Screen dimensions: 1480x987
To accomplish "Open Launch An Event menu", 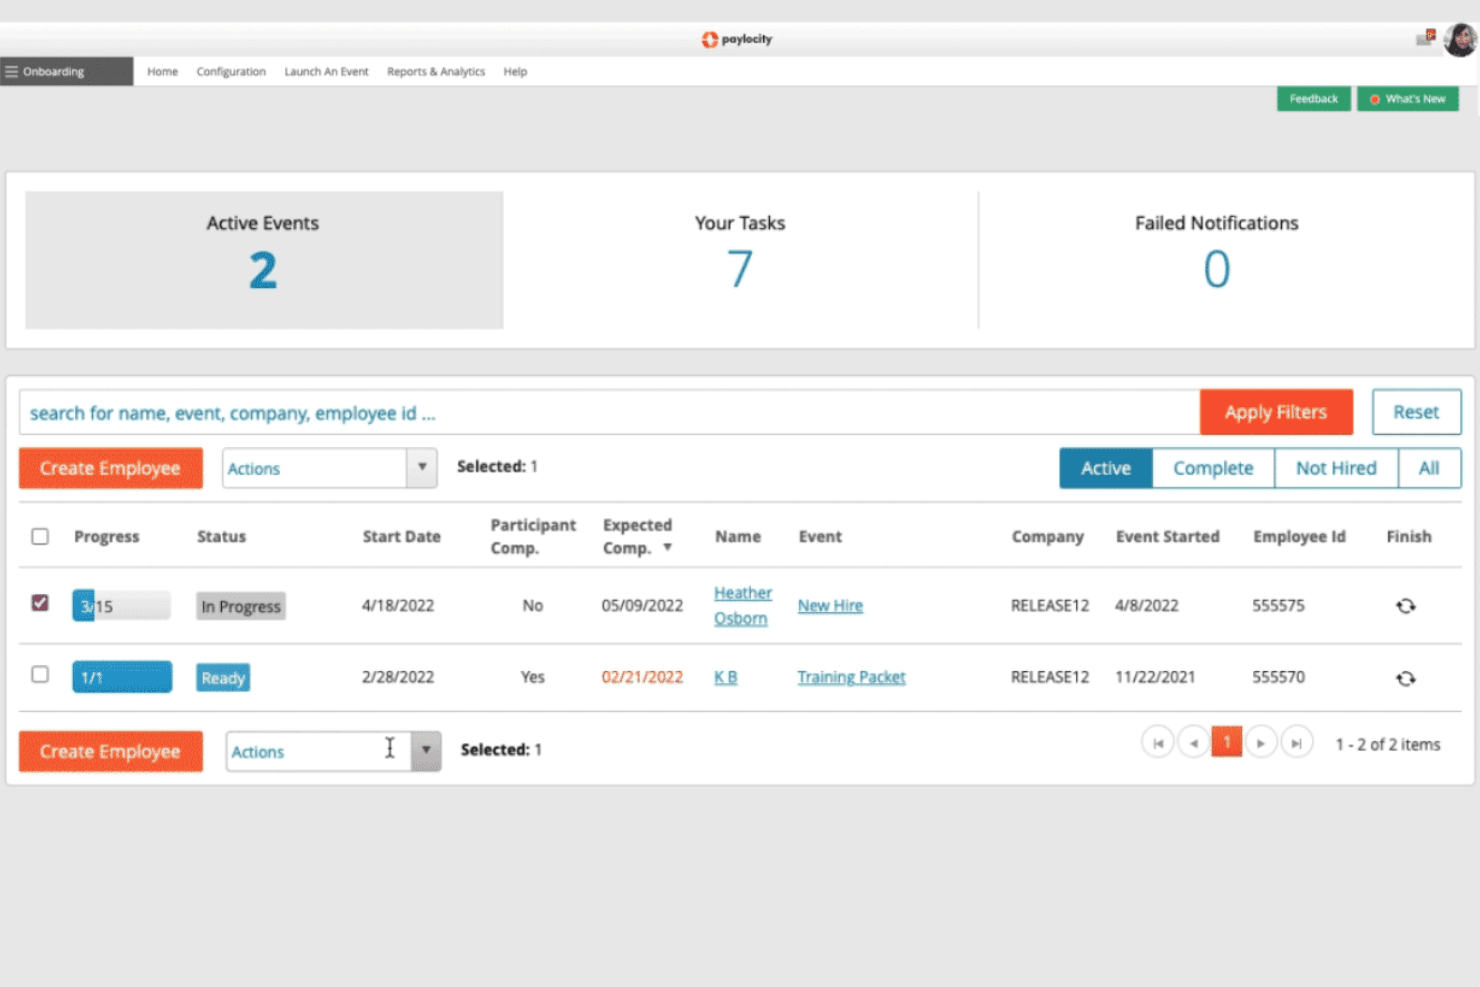I will click(x=326, y=72).
